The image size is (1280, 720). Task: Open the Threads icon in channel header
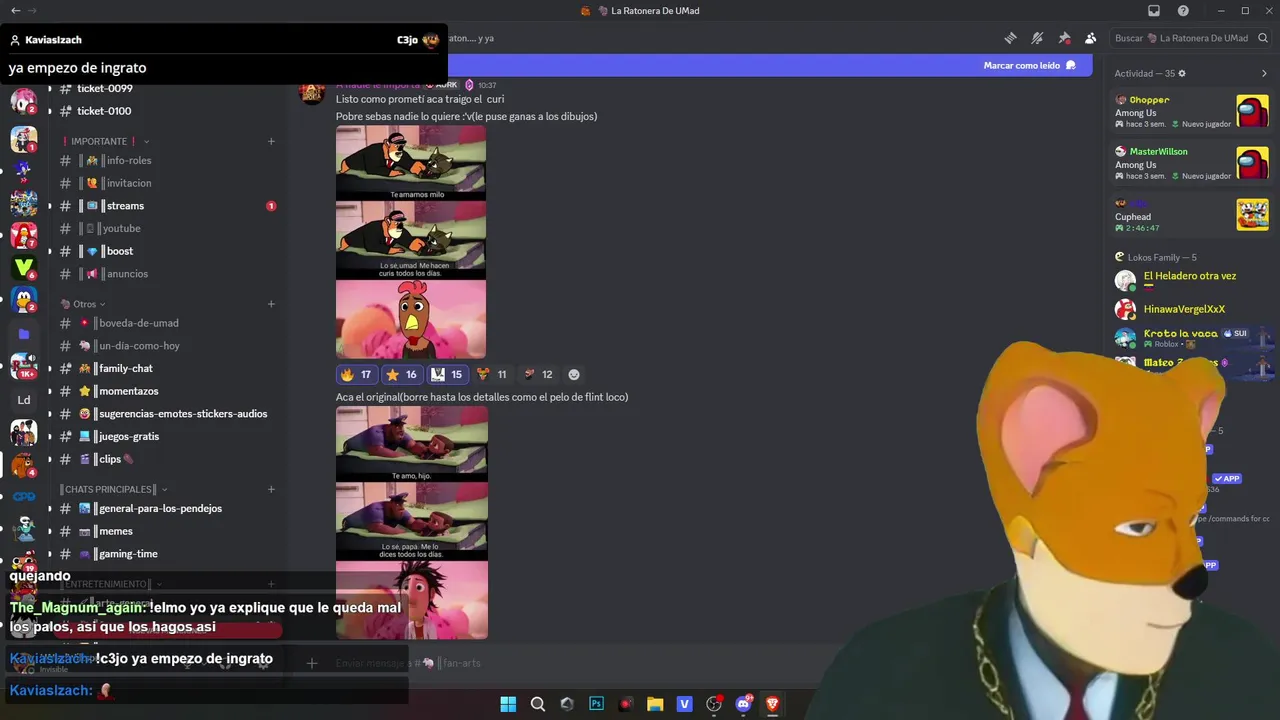[x=1011, y=38]
